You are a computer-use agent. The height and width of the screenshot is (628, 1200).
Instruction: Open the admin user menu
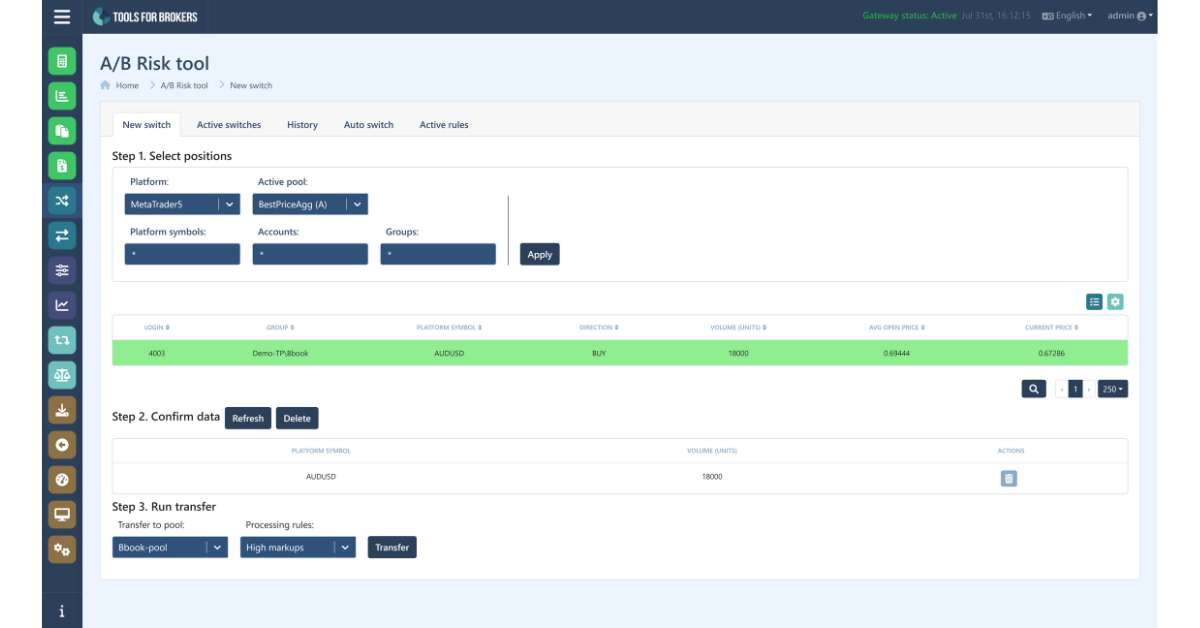[x=1130, y=16]
